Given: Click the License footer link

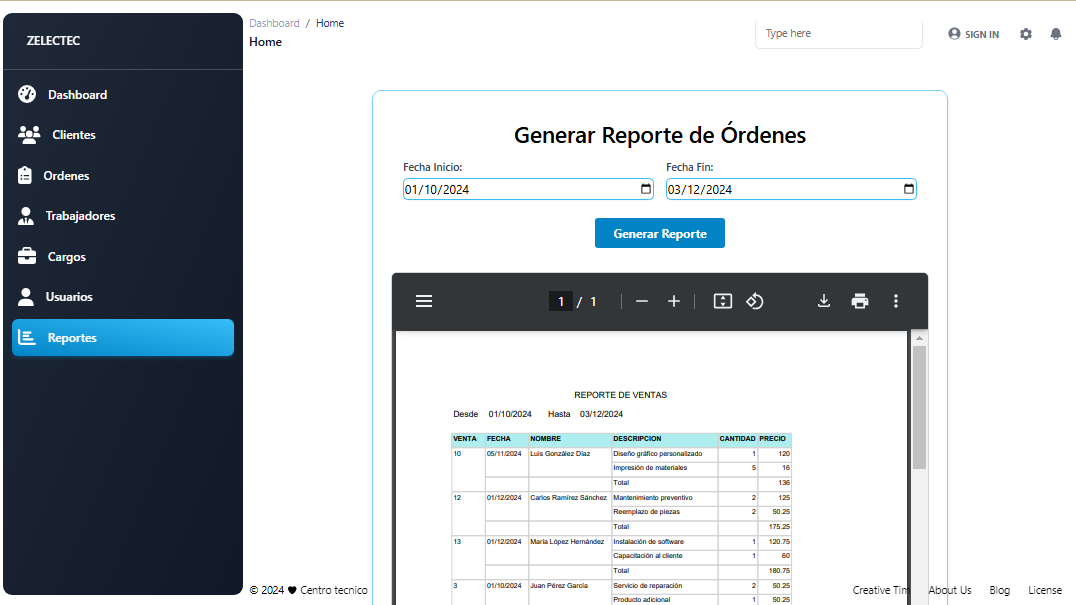Looking at the screenshot, I should pyautogui.click(x=1044, y=590).
